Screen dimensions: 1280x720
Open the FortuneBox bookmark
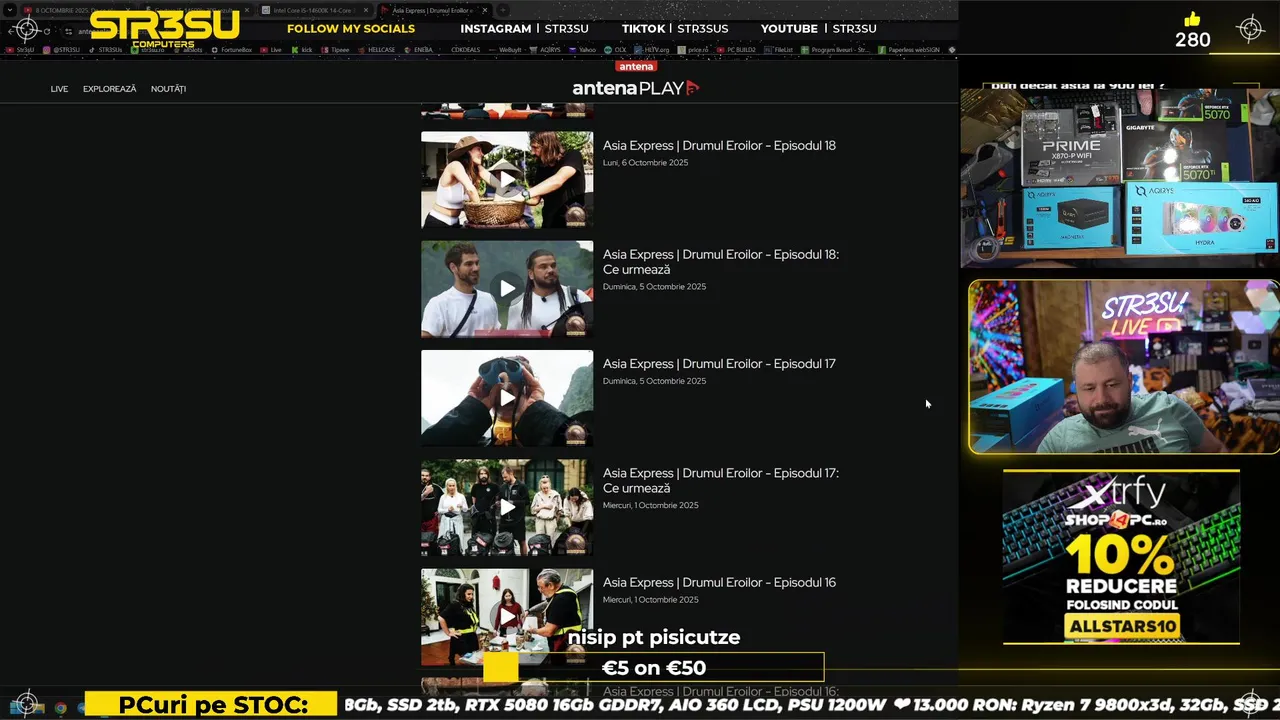[231, 49]
